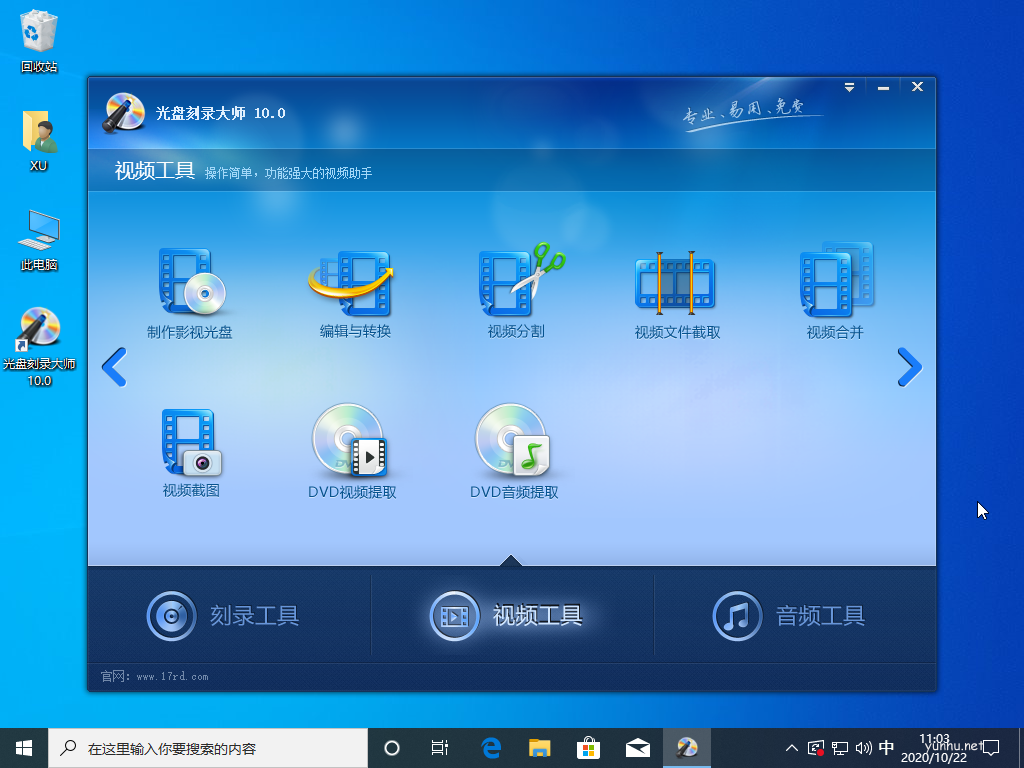Screen dimensions: 1024x768
Task: Open the 回收站 desktop icon
Action: (x=39, y=40)
